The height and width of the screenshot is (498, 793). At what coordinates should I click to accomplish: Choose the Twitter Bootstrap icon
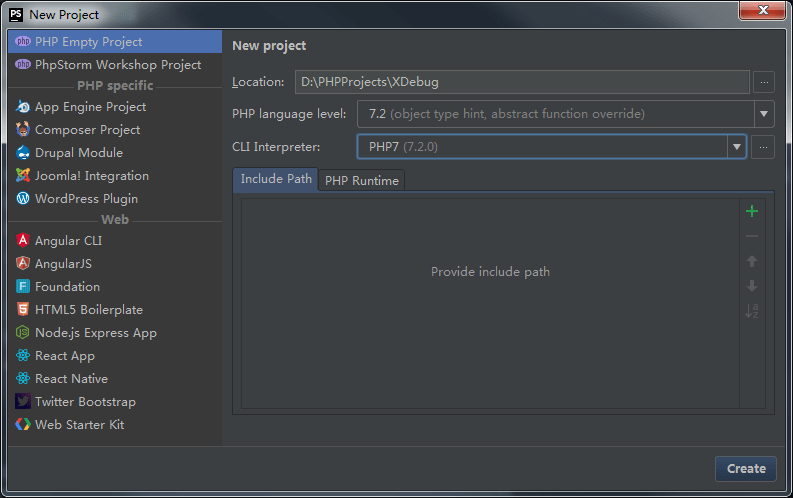(23, 401)
